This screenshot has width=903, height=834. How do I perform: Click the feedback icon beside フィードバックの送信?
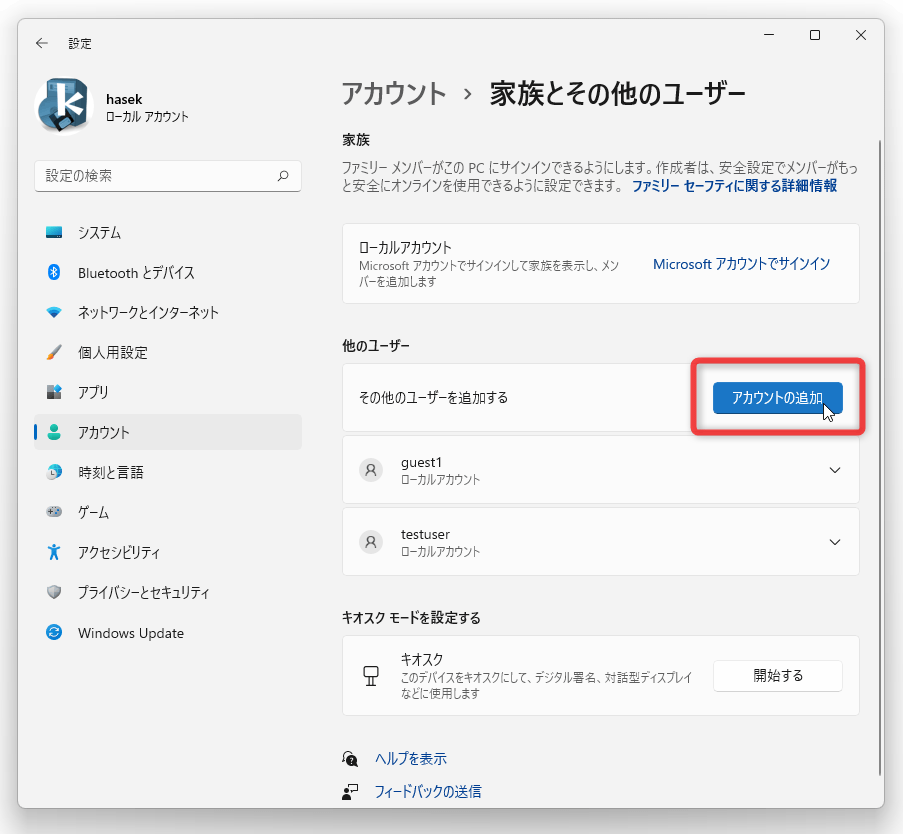click(350, 792)
